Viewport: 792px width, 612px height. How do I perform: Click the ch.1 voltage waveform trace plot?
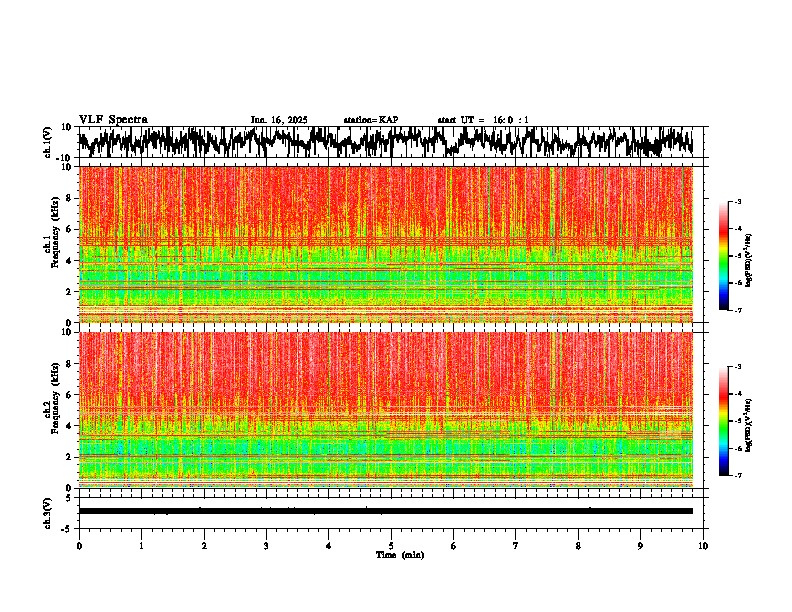click(x=386, y=142)
